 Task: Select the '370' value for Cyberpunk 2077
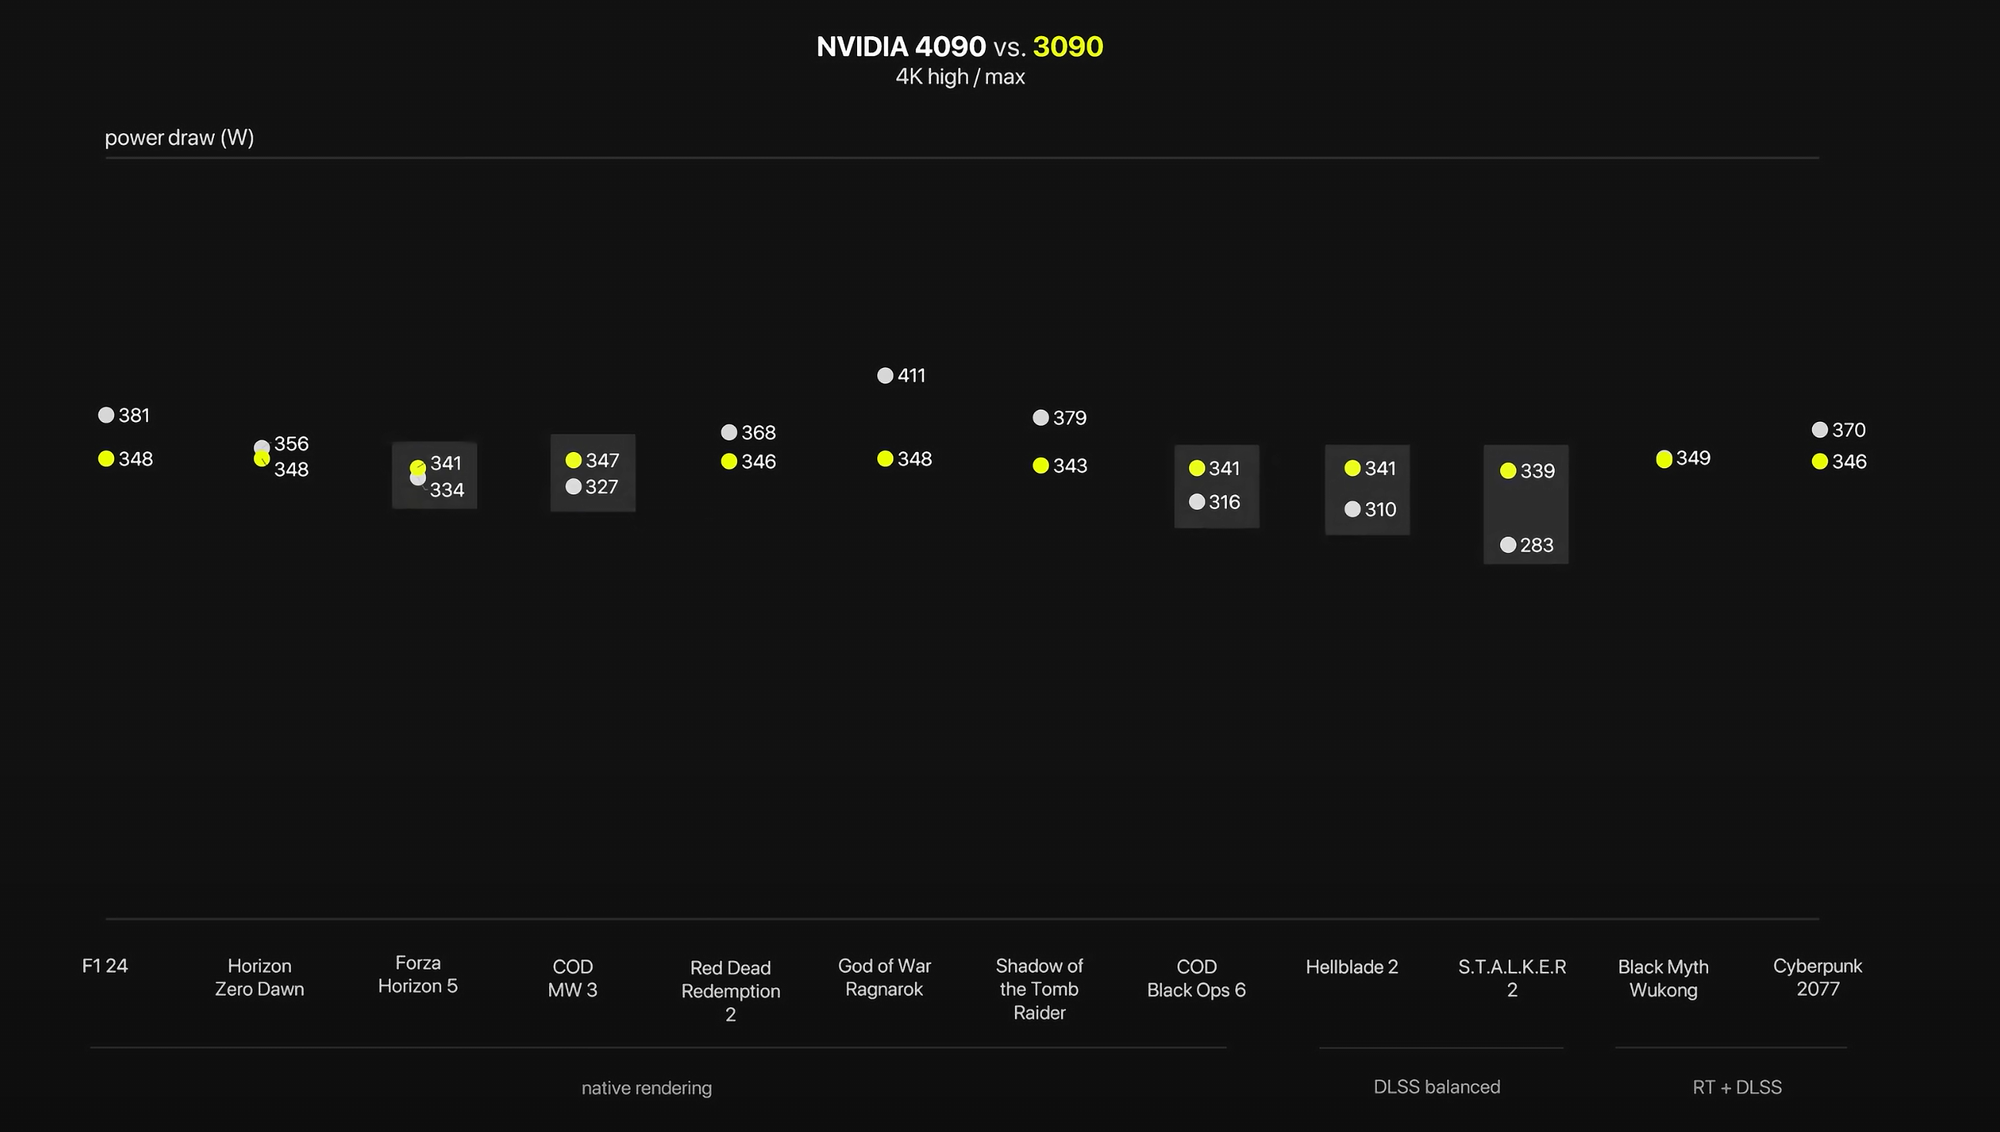[1849, 430]
